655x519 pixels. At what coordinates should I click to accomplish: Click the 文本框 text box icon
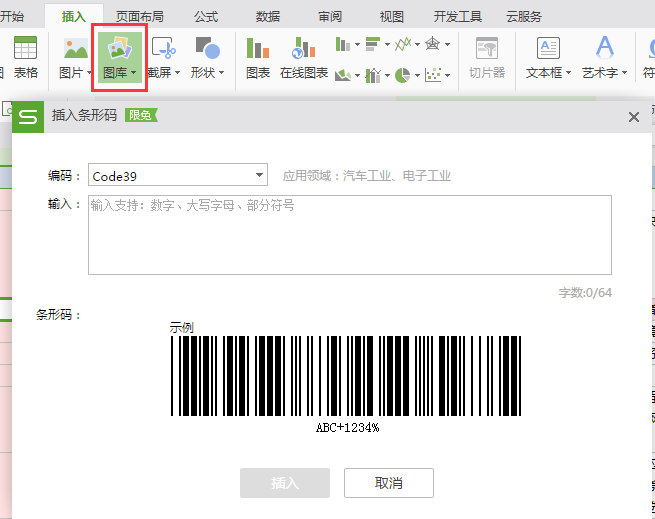(x=548, y=49)
